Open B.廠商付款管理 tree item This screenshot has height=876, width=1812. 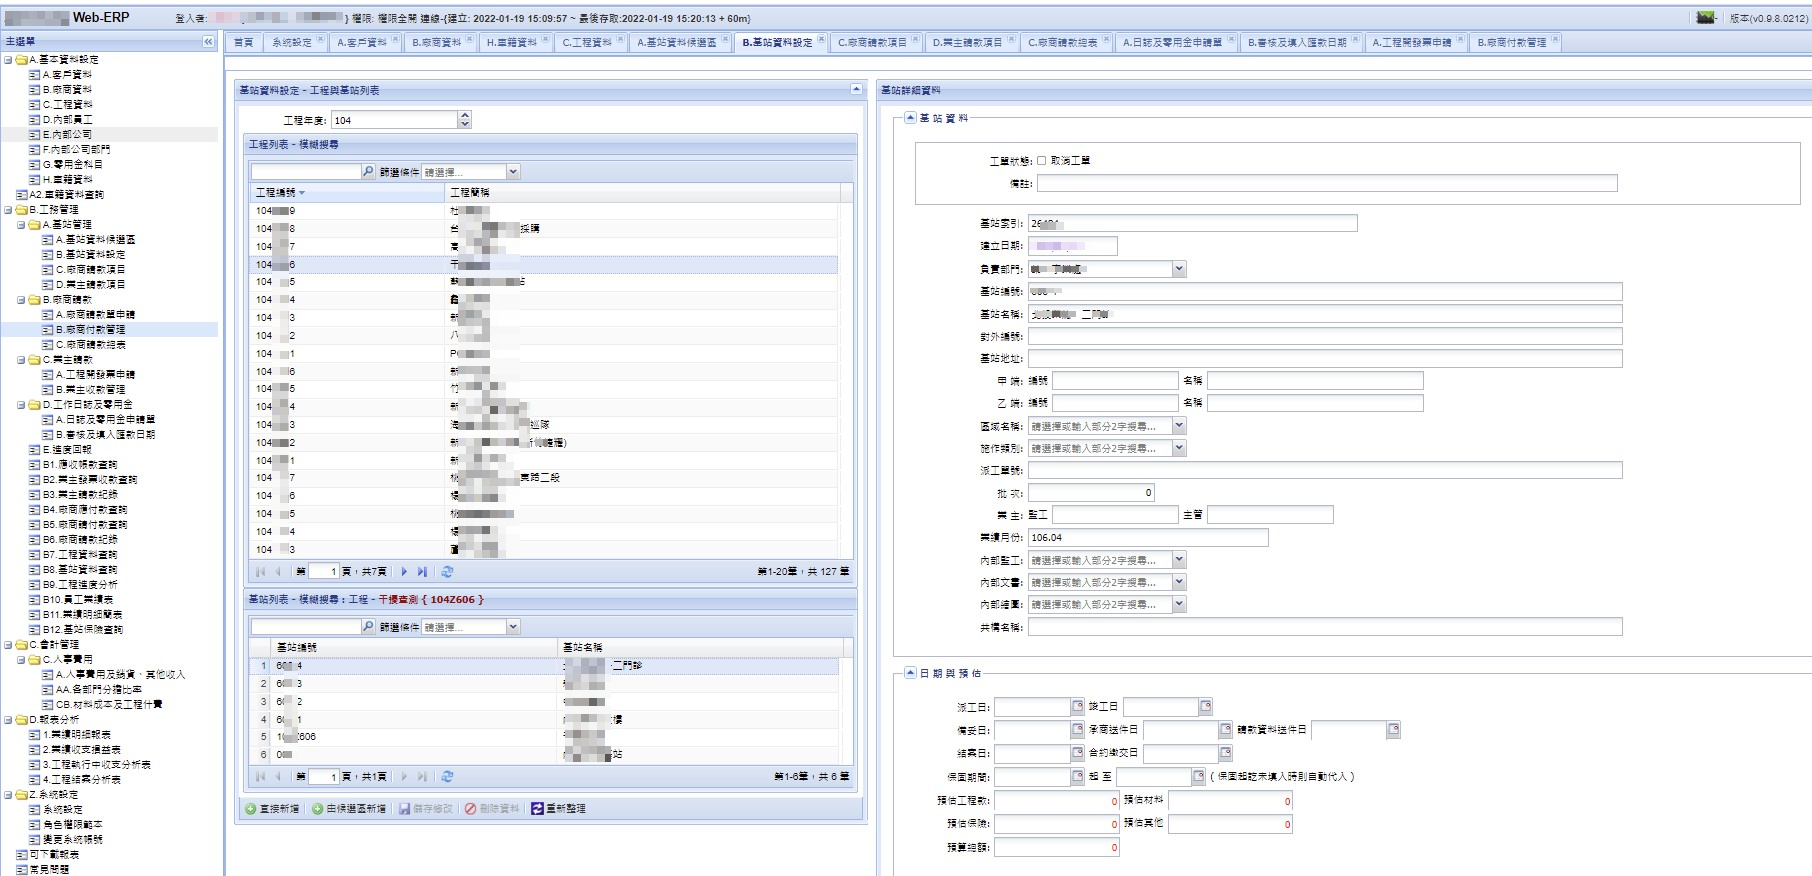(90, 329)
